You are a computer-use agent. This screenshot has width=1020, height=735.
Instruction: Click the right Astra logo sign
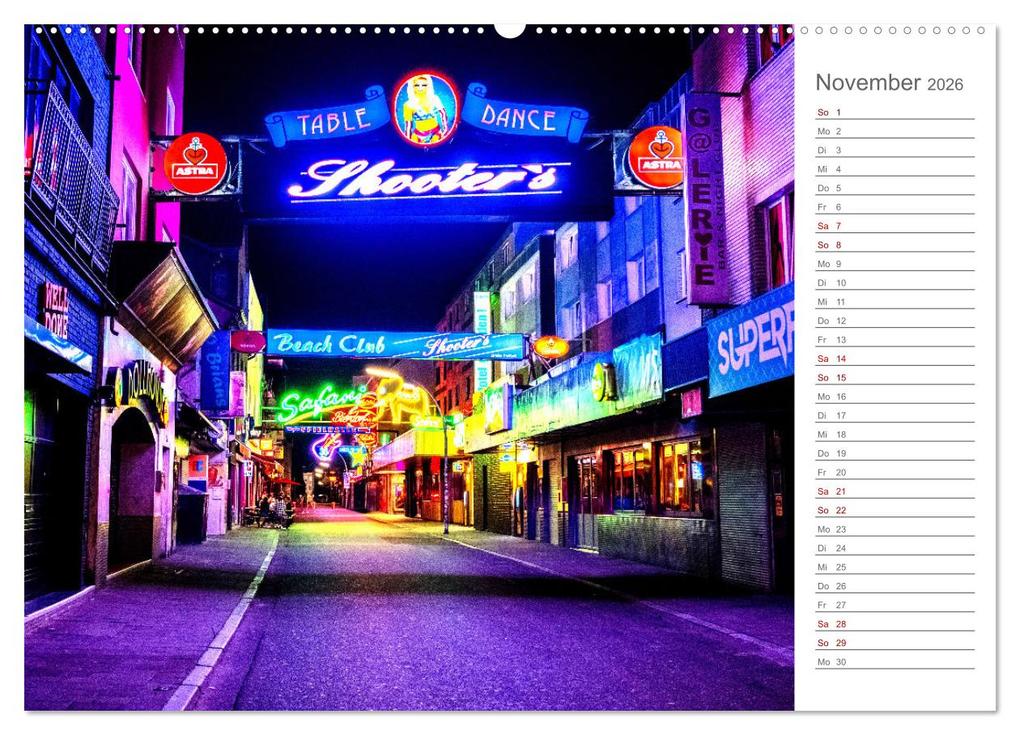pyautogui.click(x=655, y=157)
